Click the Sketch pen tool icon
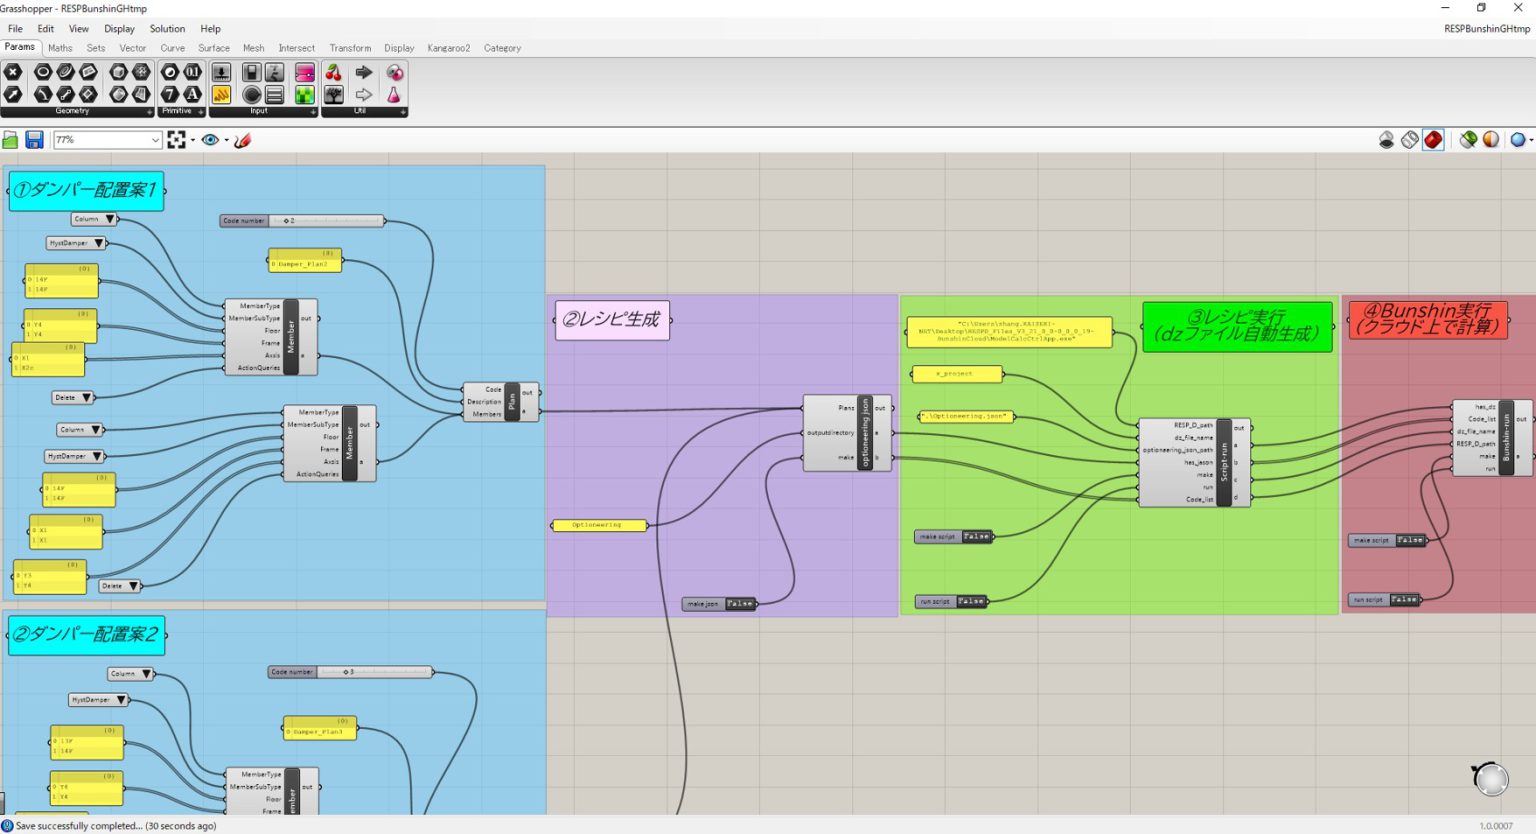 [x=242, y=140]
